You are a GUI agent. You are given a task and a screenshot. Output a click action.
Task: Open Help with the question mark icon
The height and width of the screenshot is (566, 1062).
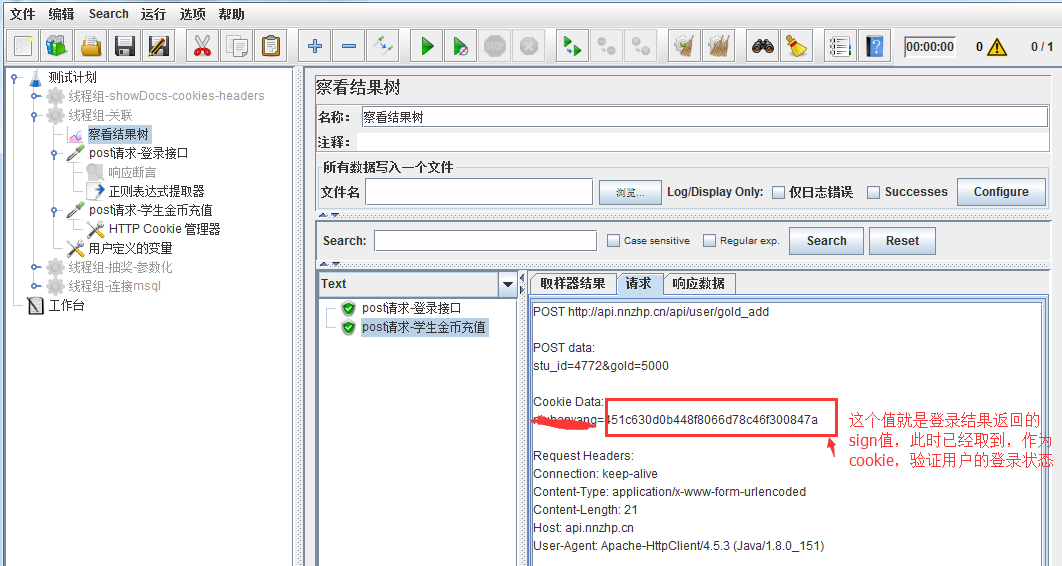pyautogui.click(x=874, y=46)
